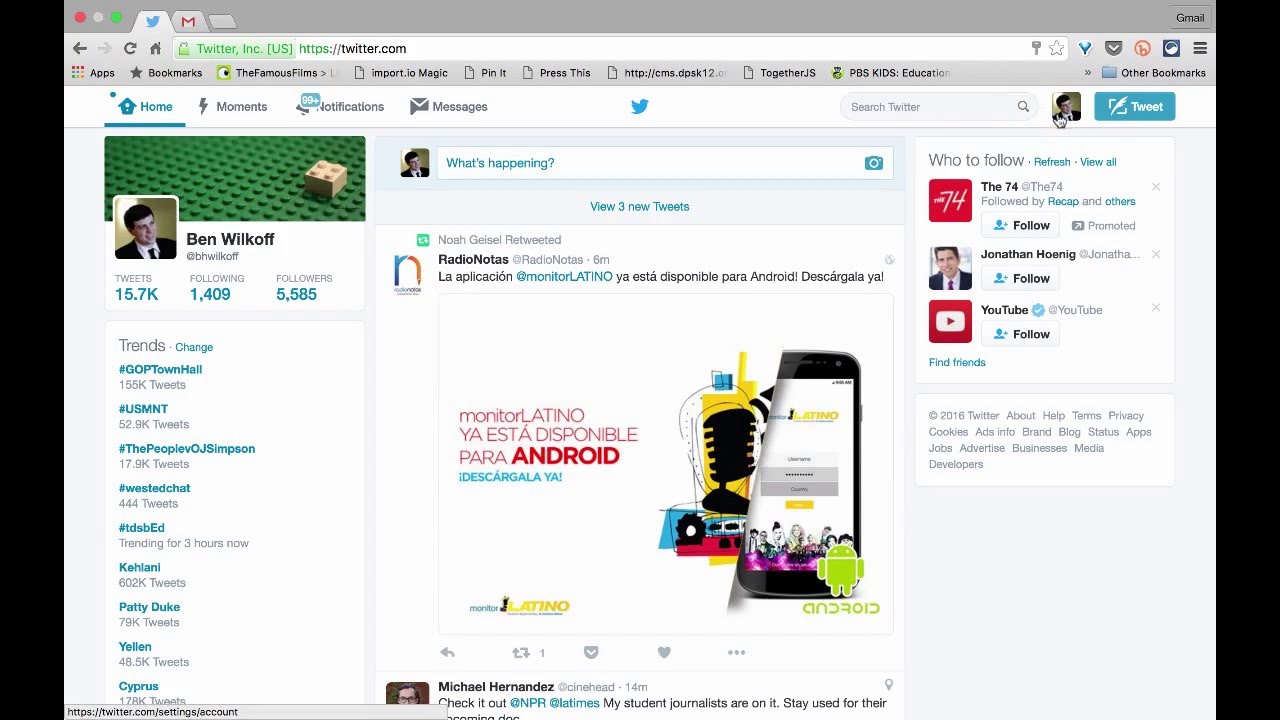Retweet the RadioNotas tweet
Image resolution: width=1280 pixels, height=720 pixels.
[521, 652]
